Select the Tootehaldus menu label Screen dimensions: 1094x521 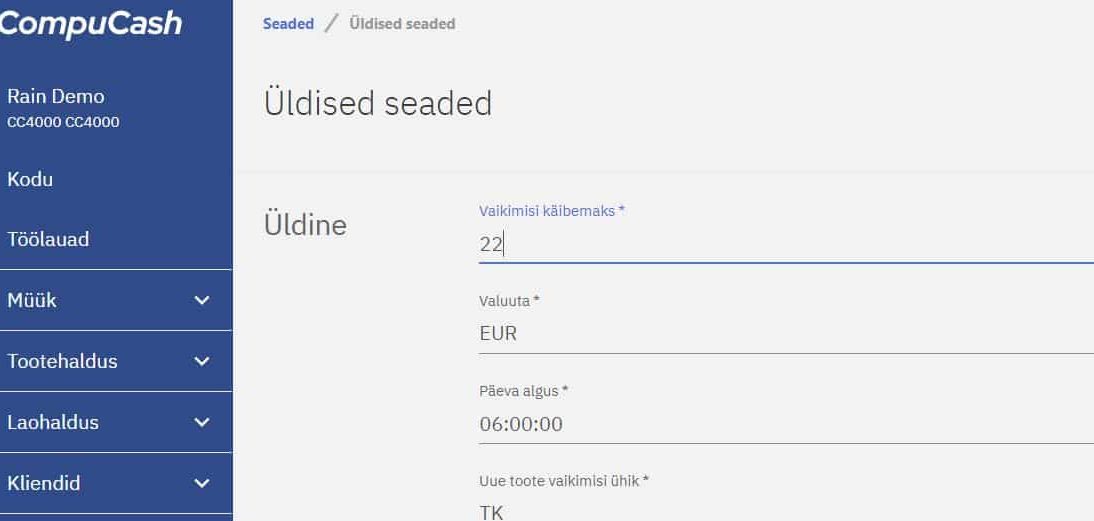point(62,361)
